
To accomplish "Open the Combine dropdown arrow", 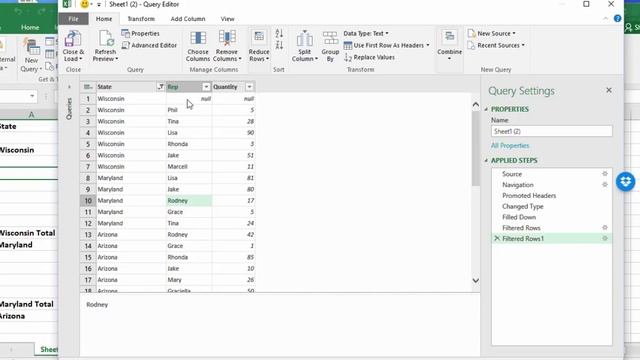I will click(449, 59).
